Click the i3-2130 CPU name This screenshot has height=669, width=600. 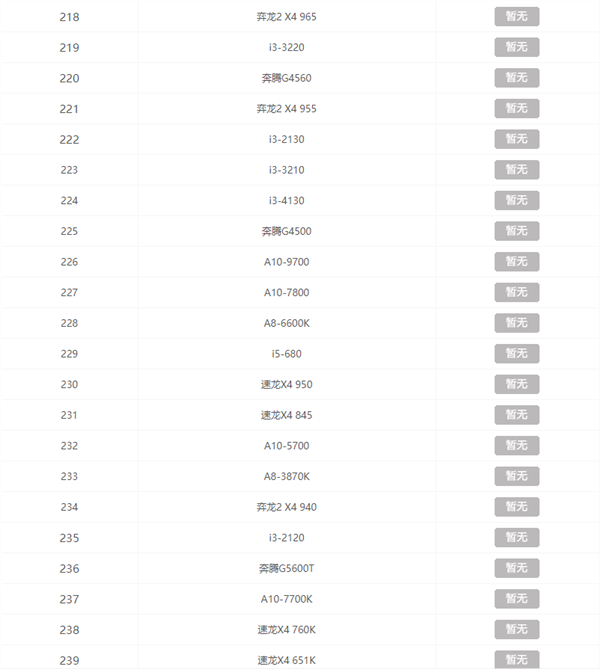point(286,139)
